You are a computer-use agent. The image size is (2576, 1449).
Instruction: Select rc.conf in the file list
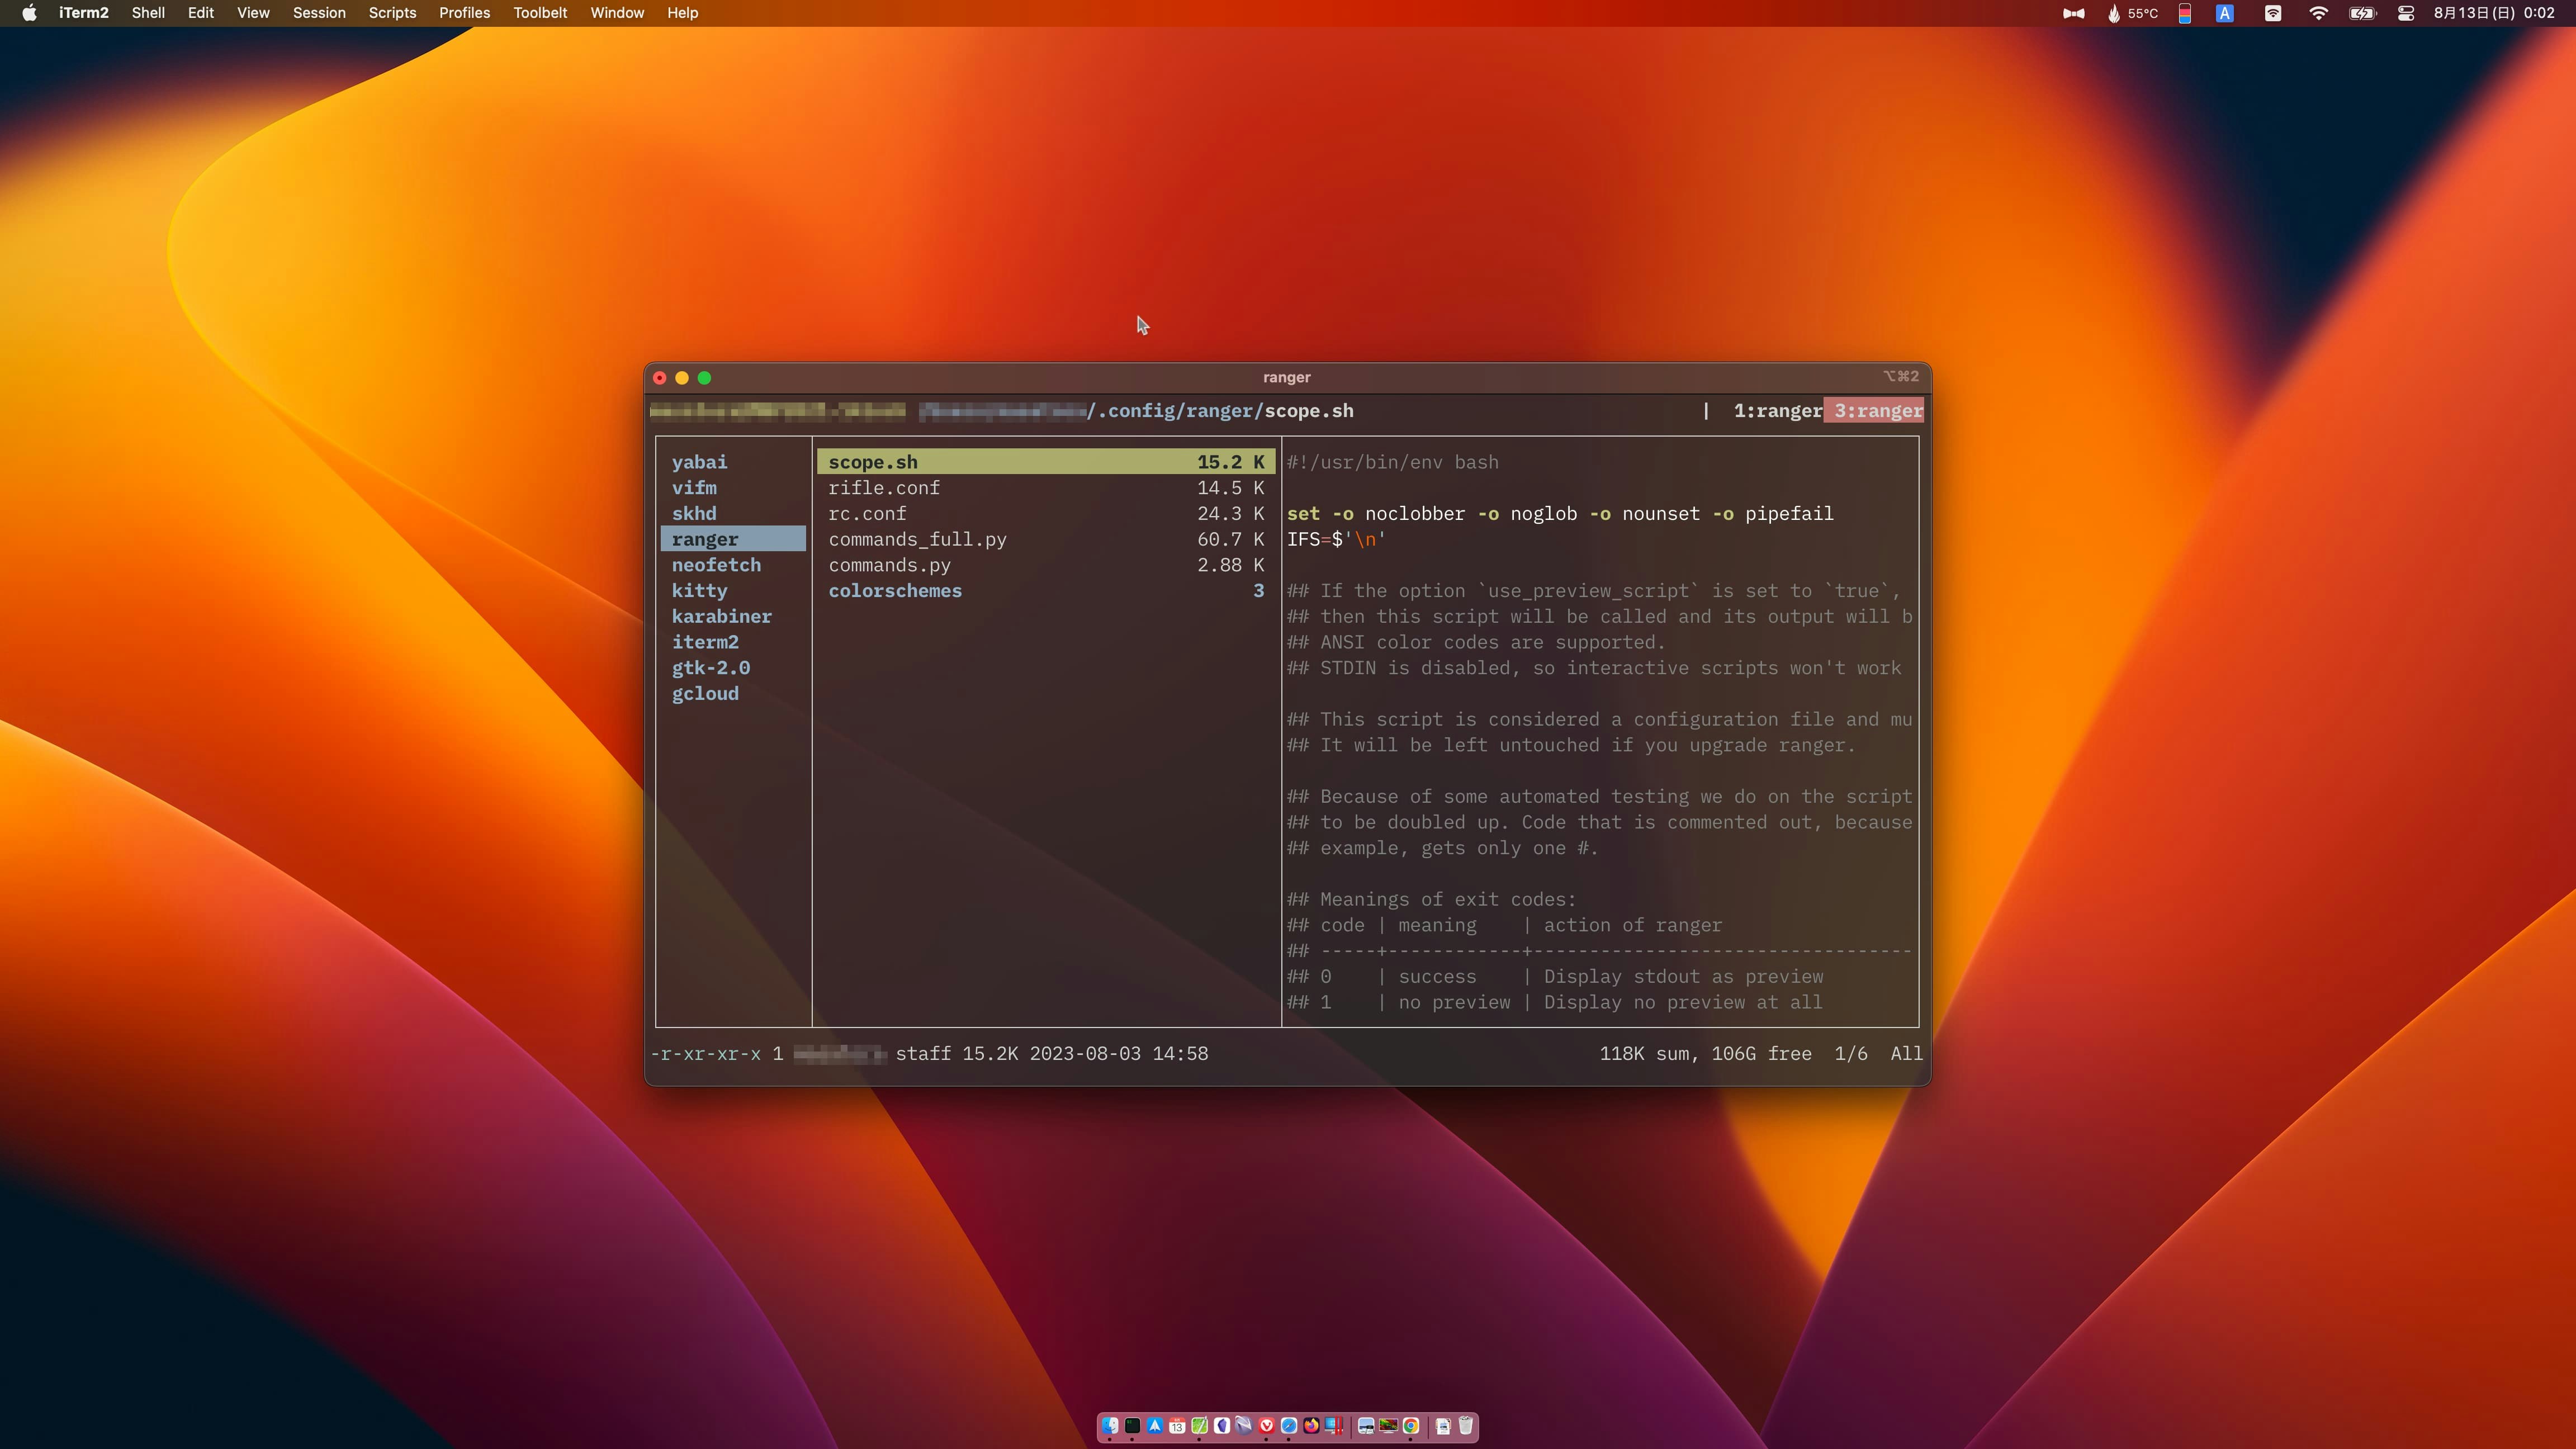click(x=867, y=514)
